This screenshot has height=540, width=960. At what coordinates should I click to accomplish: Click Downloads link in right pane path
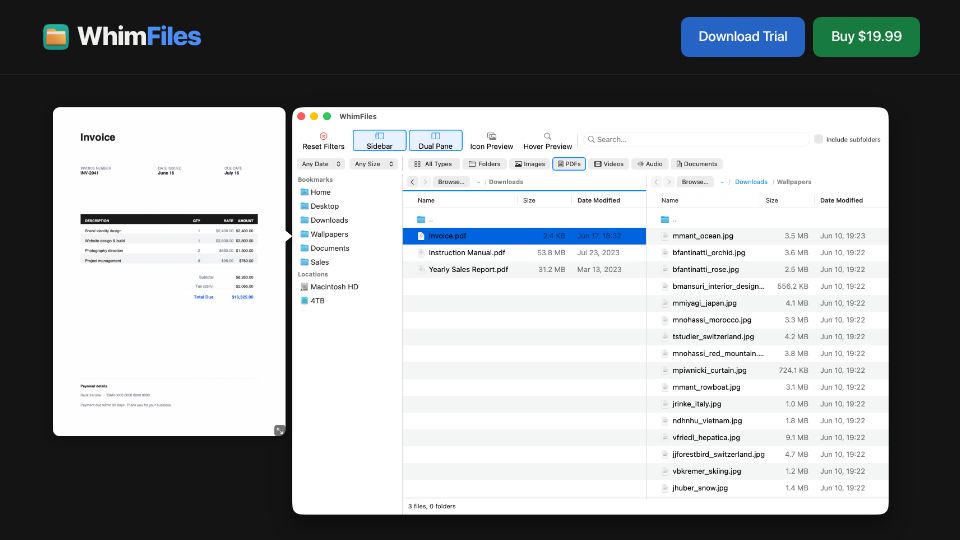coord(751,182)
